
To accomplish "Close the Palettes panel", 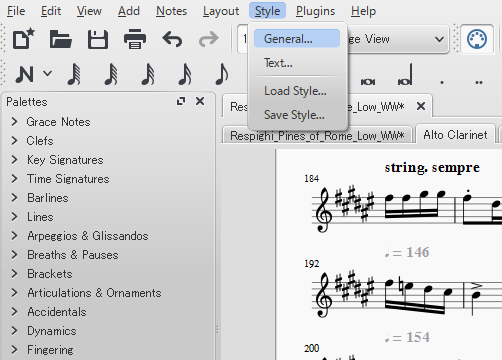I will pos(200,101).
